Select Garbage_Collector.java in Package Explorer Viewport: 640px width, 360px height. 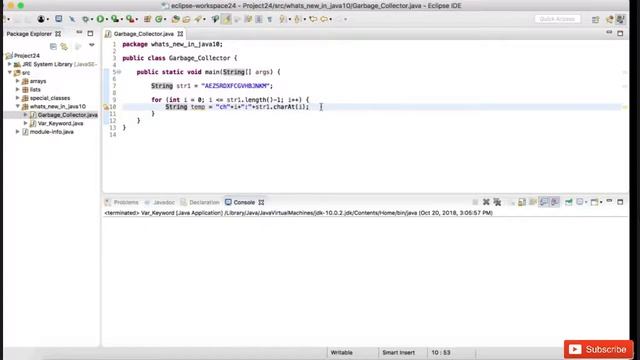pos(67,115)
